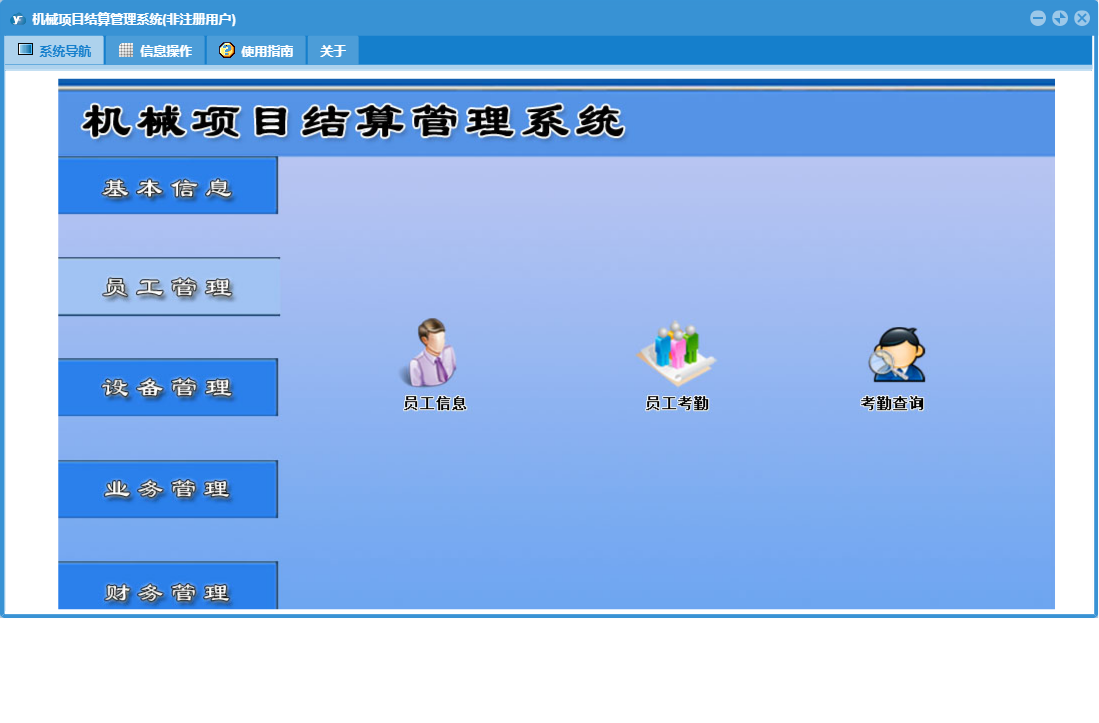Click the 员工信息 text label
Image resolution: width=1099 pixels, height=723 pixels.
coord(435,404)
